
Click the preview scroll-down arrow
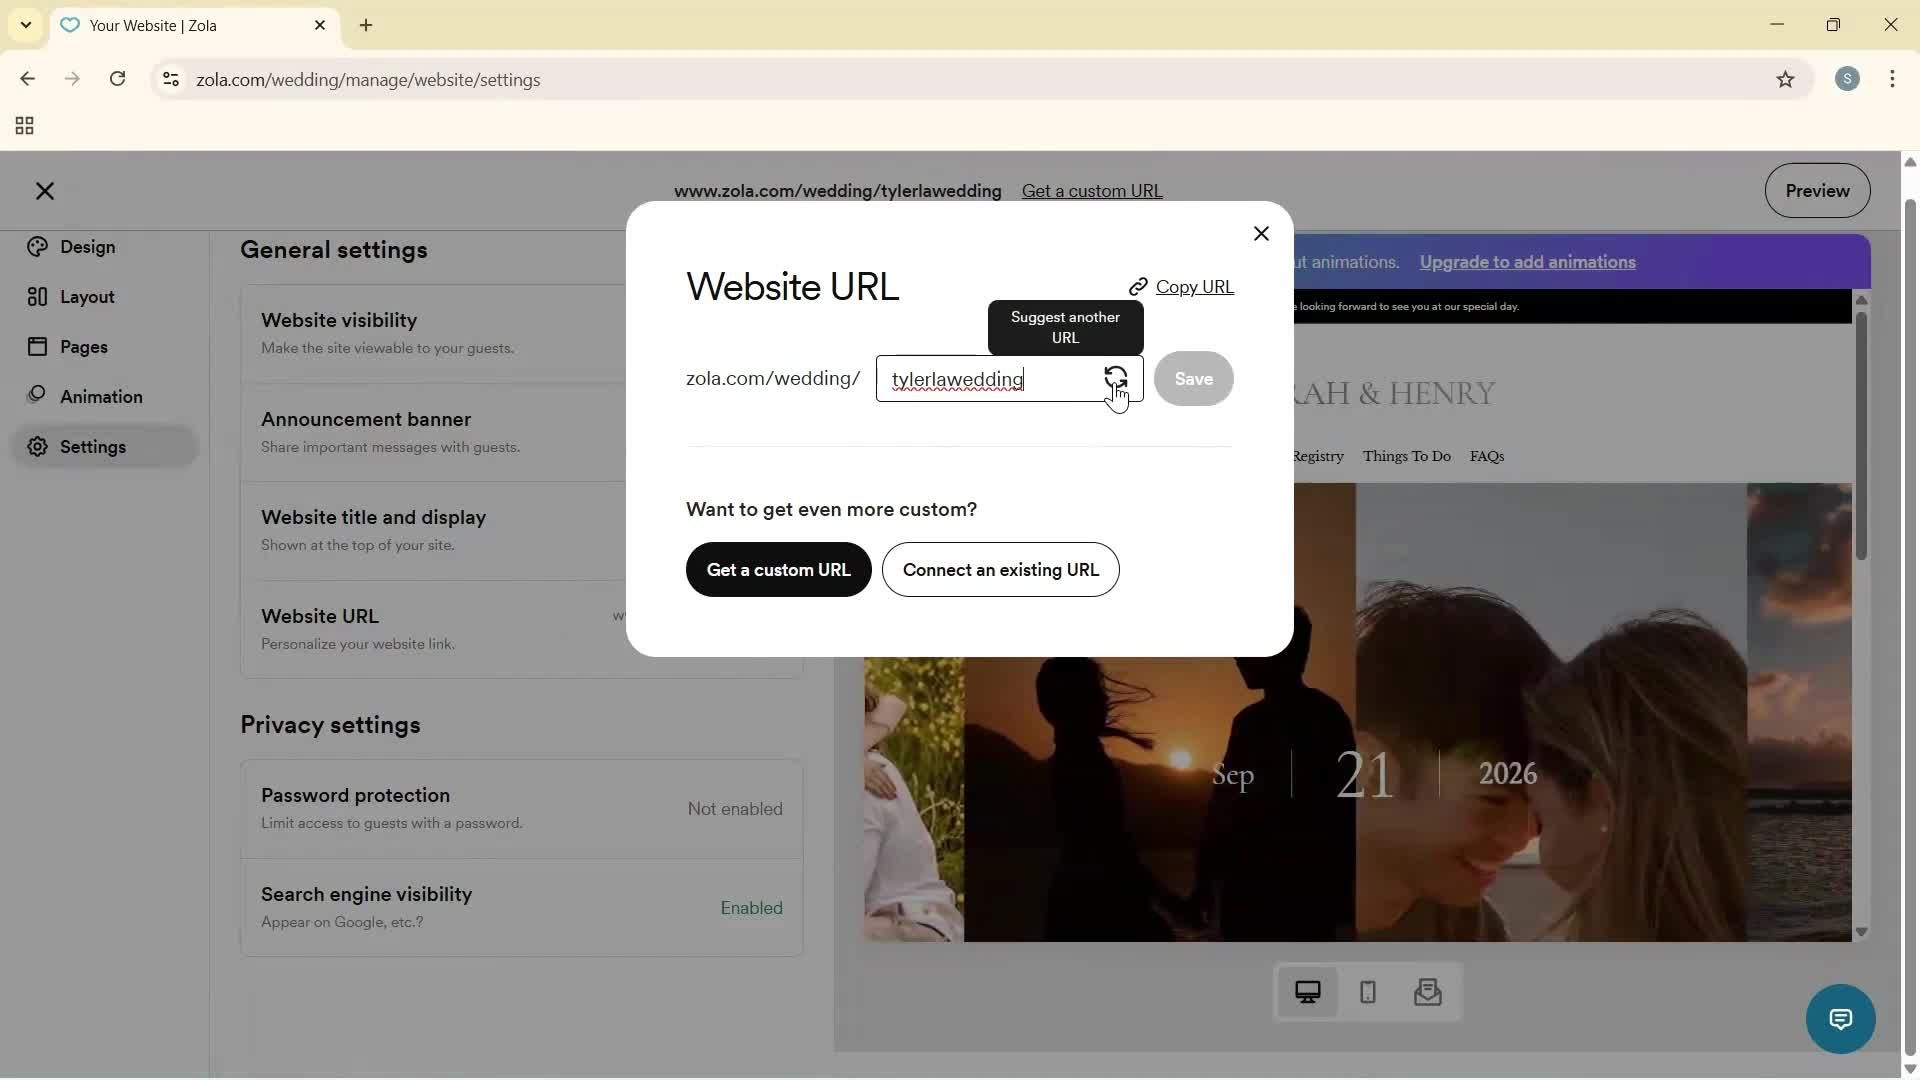1861,932
